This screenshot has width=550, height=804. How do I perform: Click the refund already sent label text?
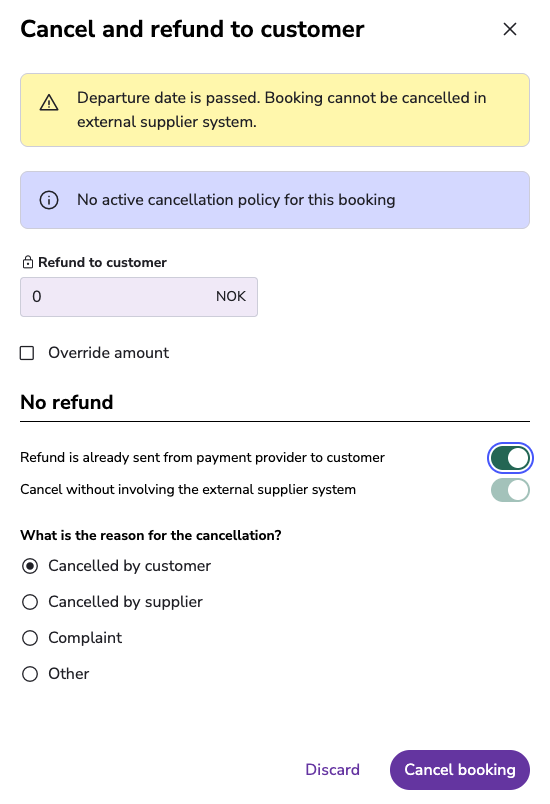click(x=202, y=457)
